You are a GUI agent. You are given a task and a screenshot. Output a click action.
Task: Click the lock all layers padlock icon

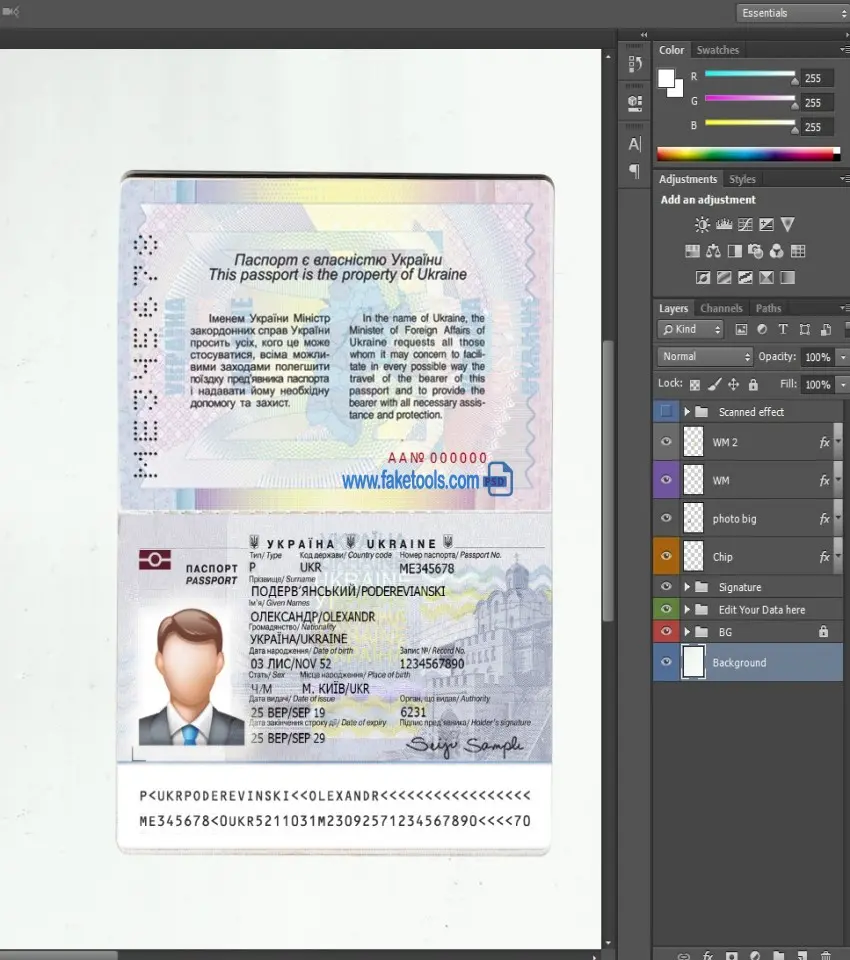click(x=753, y=384)
